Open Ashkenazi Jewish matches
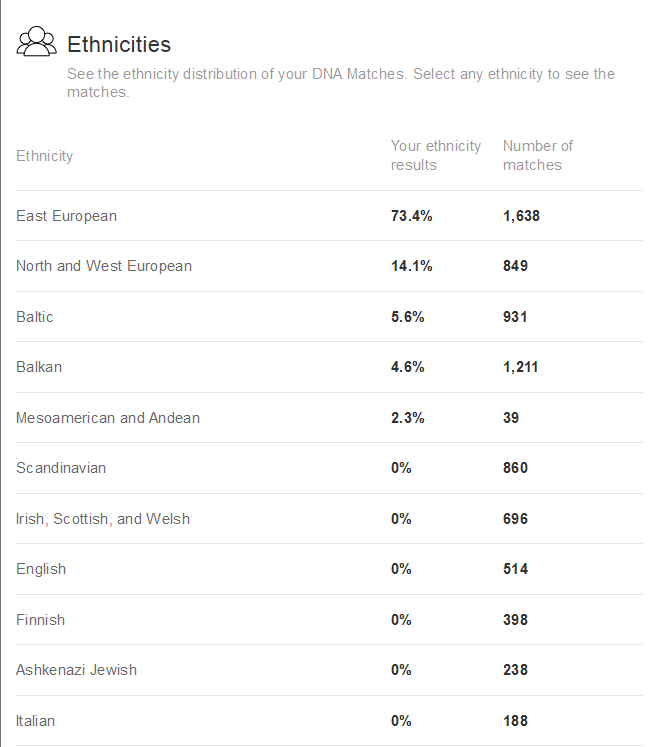 pyautogui.click(x=76, y=670)
